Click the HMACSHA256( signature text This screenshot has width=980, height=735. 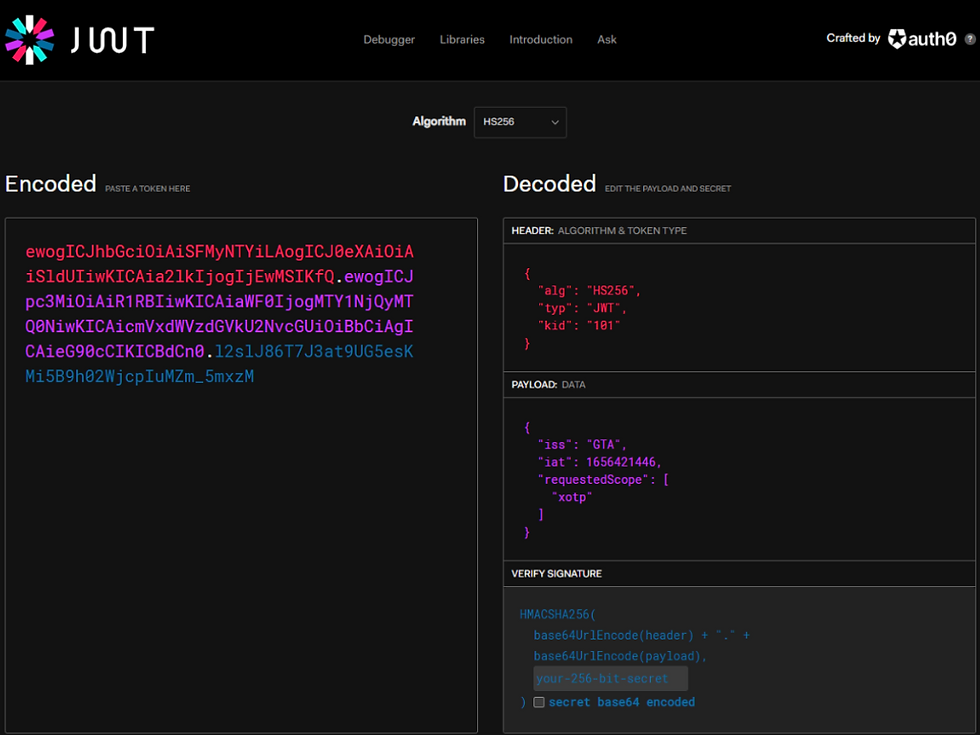tap(558, 614)
